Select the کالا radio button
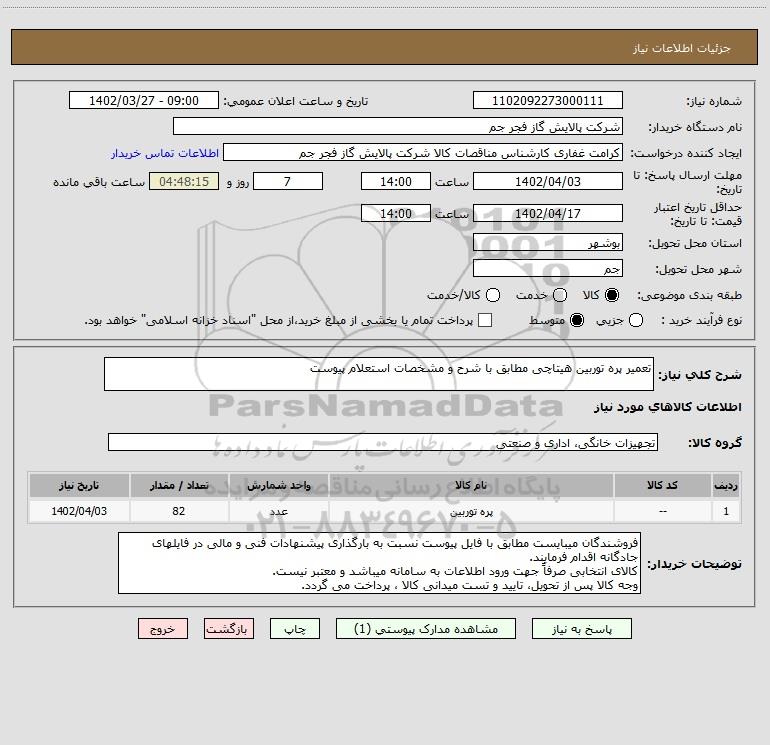Image resolution: width=770 pixels, height=745 pixels. 612,295
